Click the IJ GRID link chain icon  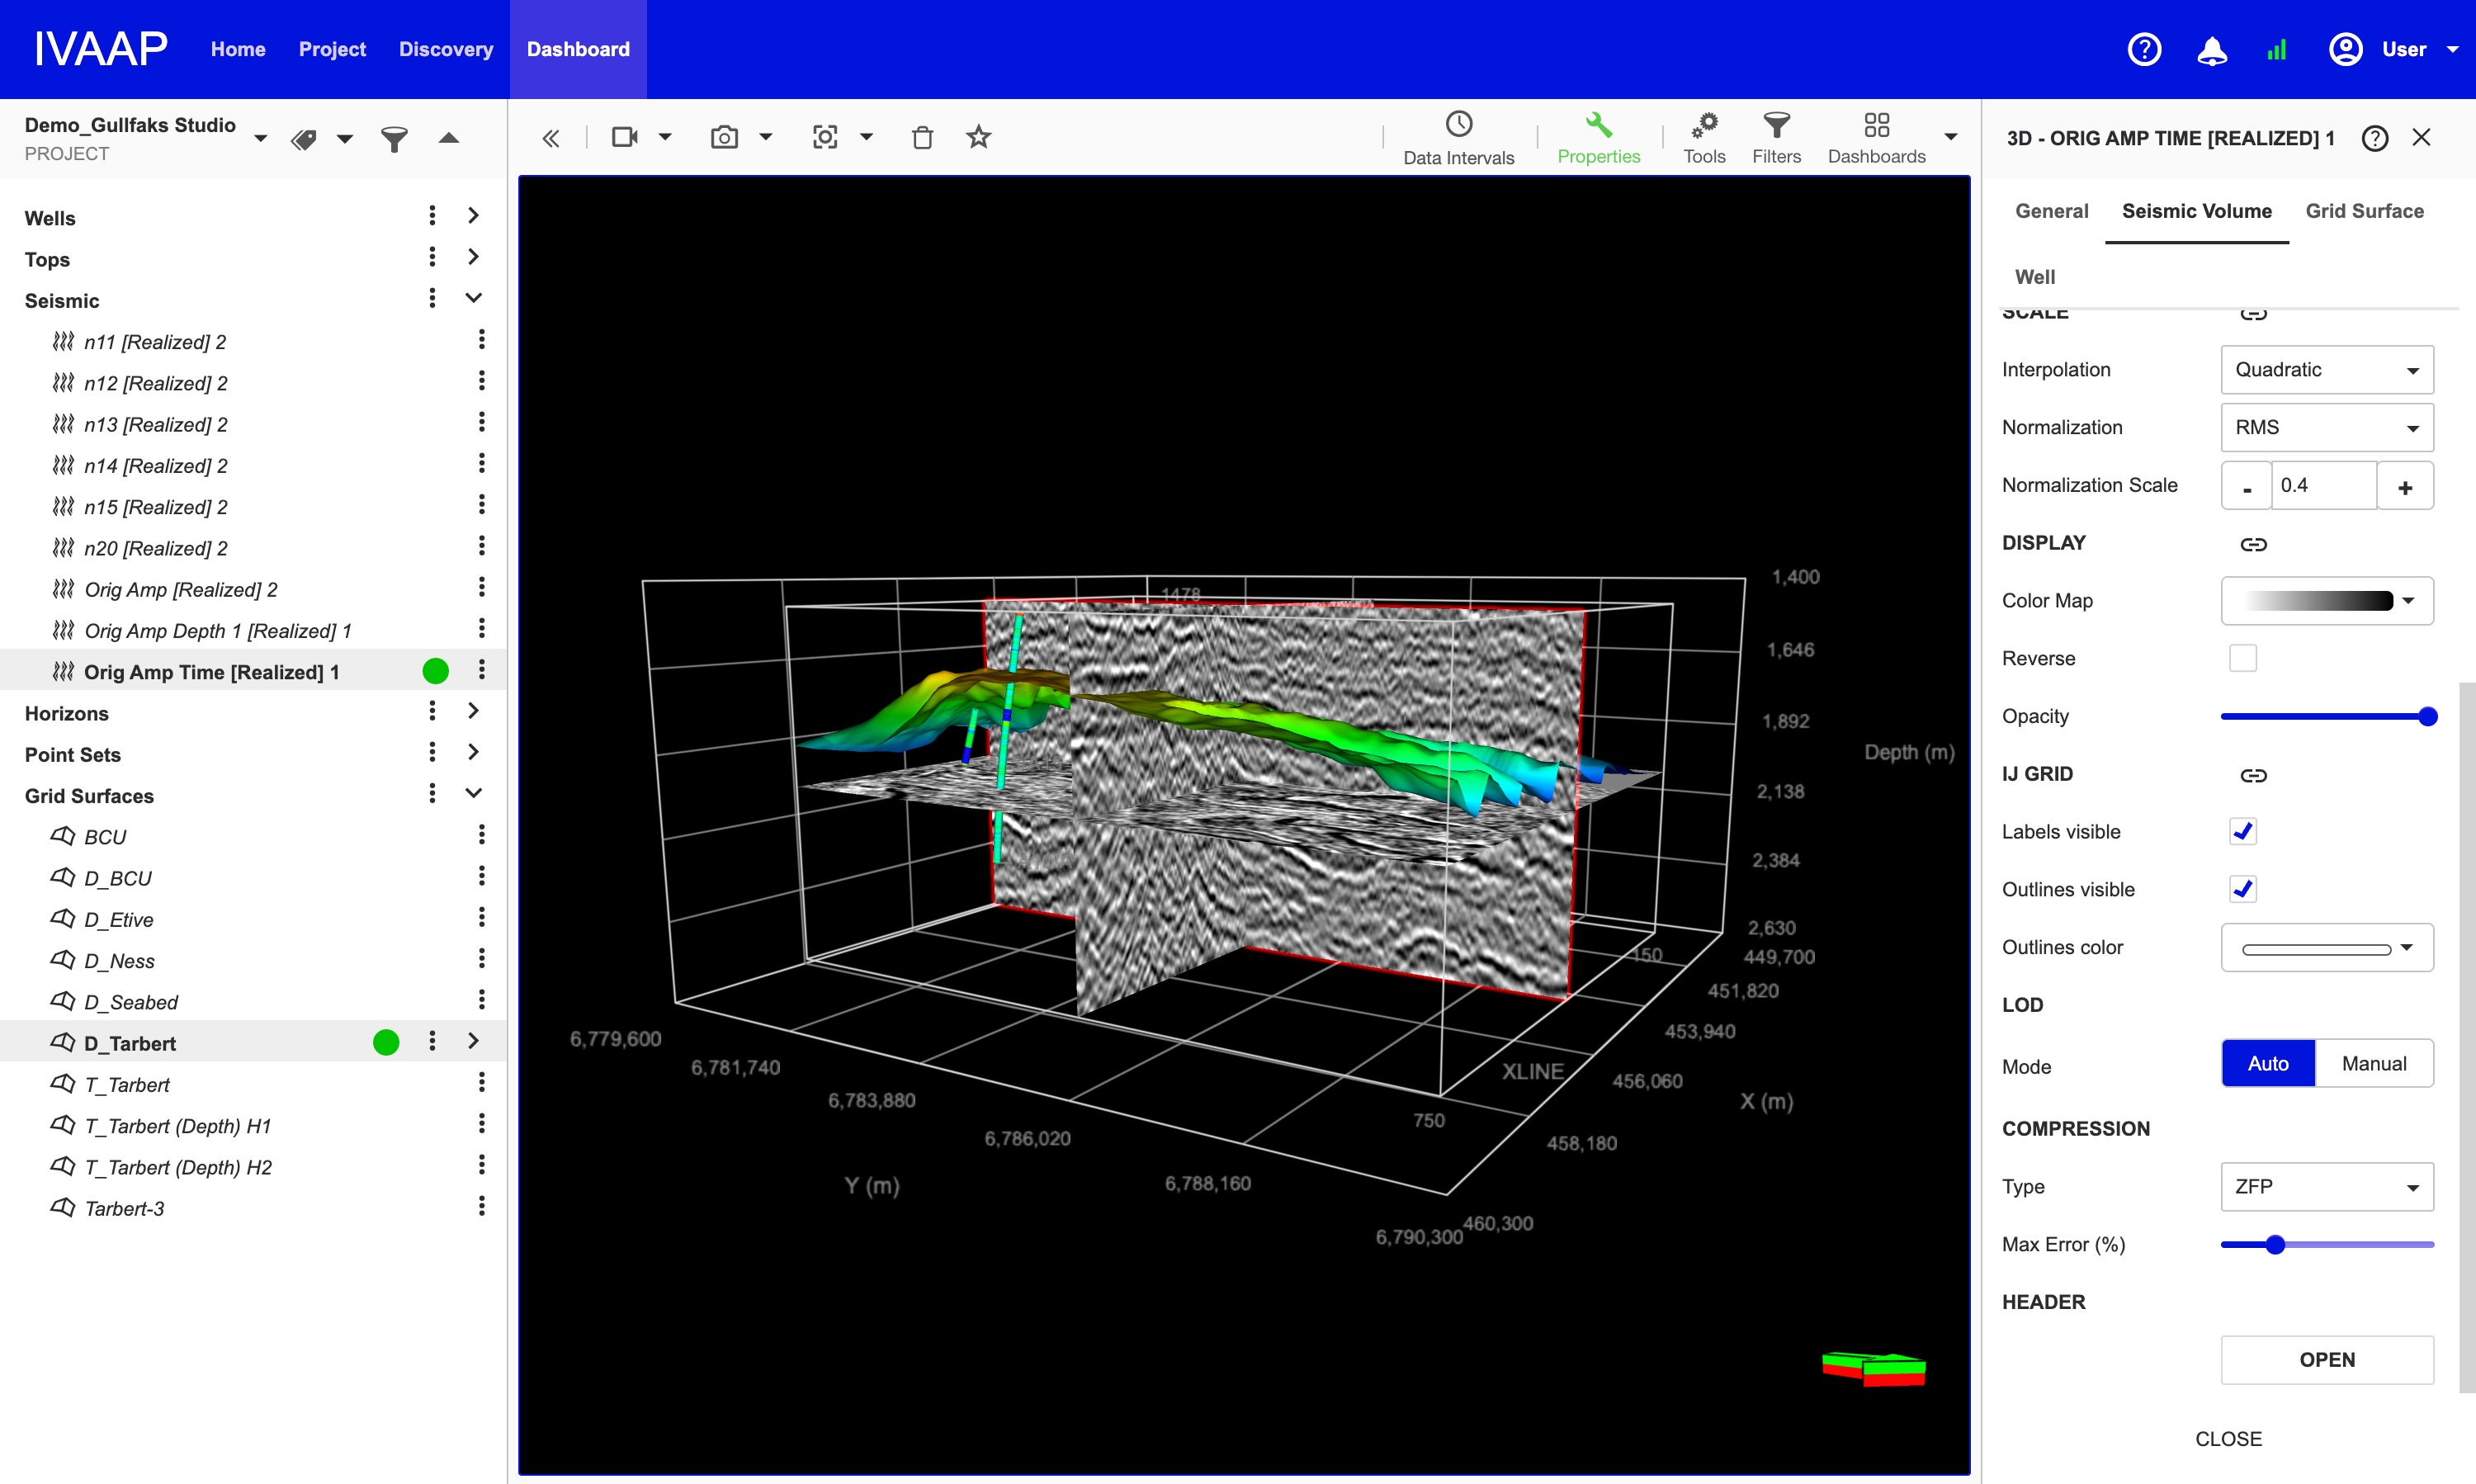[x=2253, y=775]
